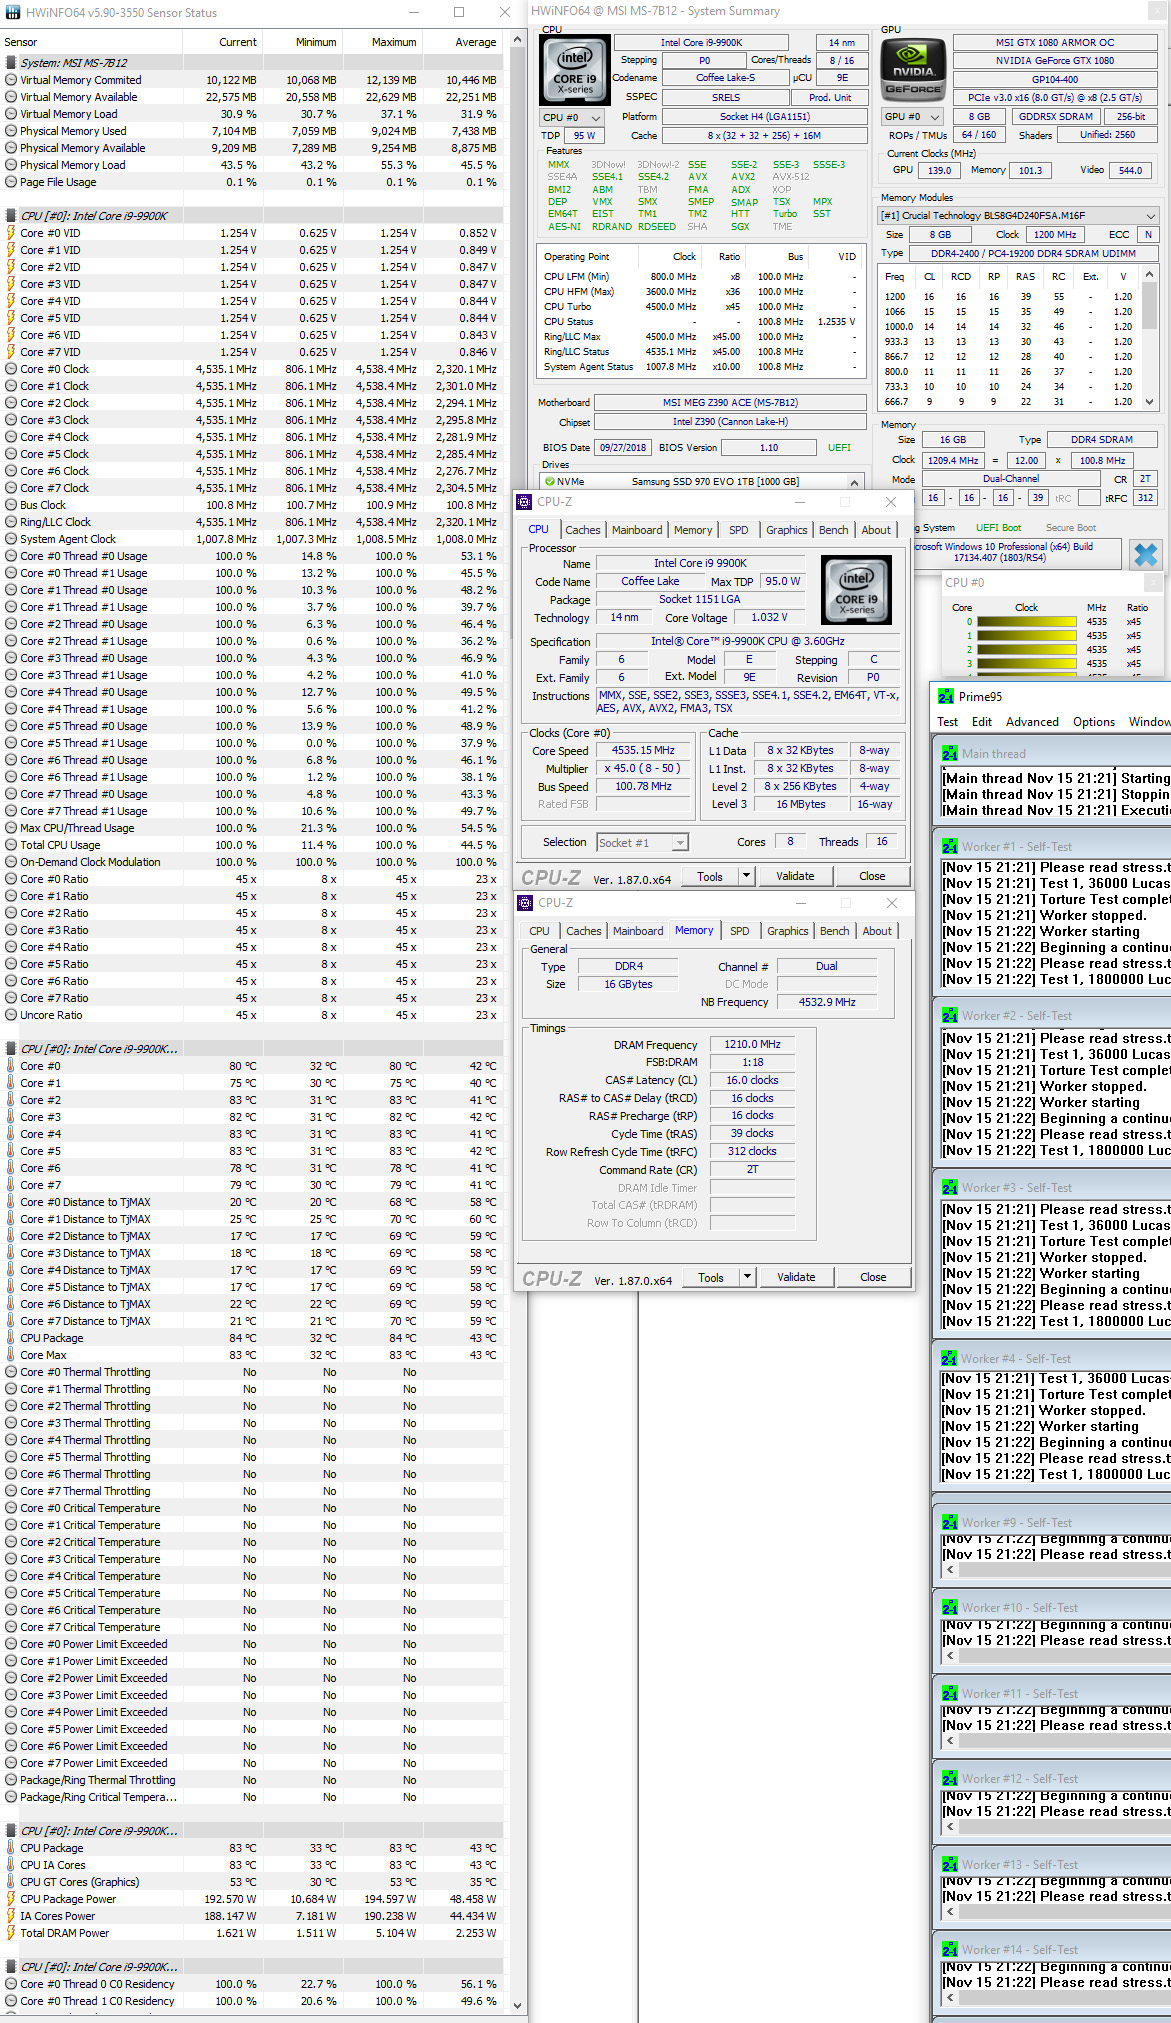
Task: Click the Main thread window icon in Prime95
Action: 949,753
